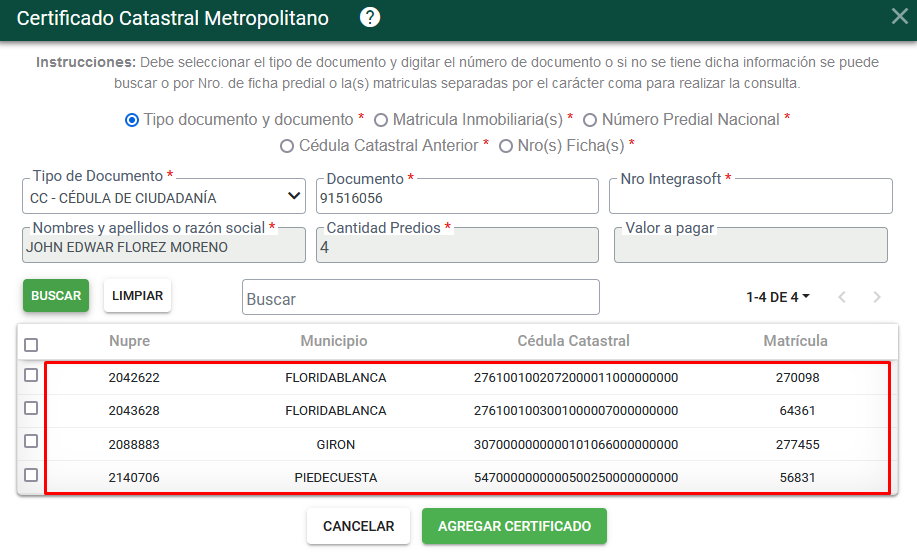Screen dimensions: 917x556
Task: Check the GIRON row checkbox
Action: click(x=31, y=441)
